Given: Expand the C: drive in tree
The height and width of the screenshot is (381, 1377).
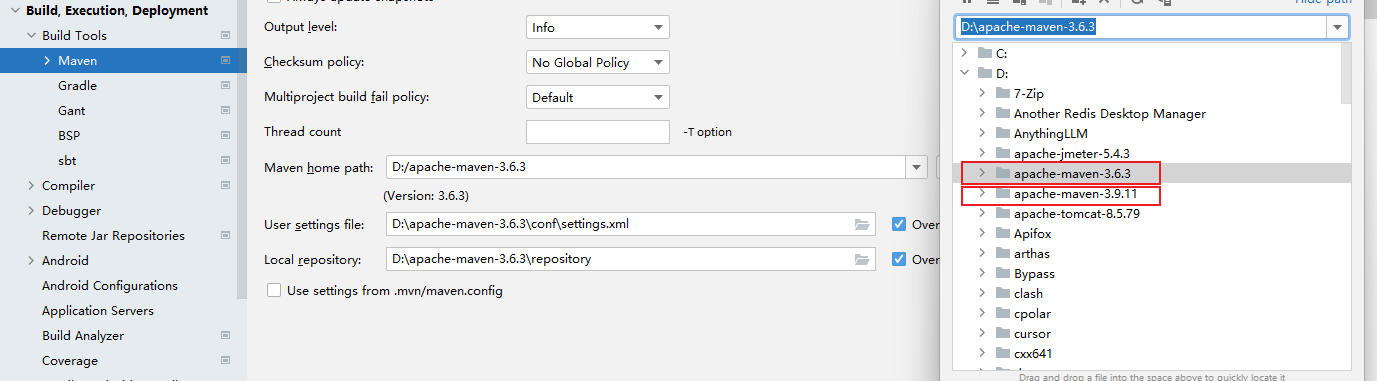Looking at the screenshot, I should [964, 53].
